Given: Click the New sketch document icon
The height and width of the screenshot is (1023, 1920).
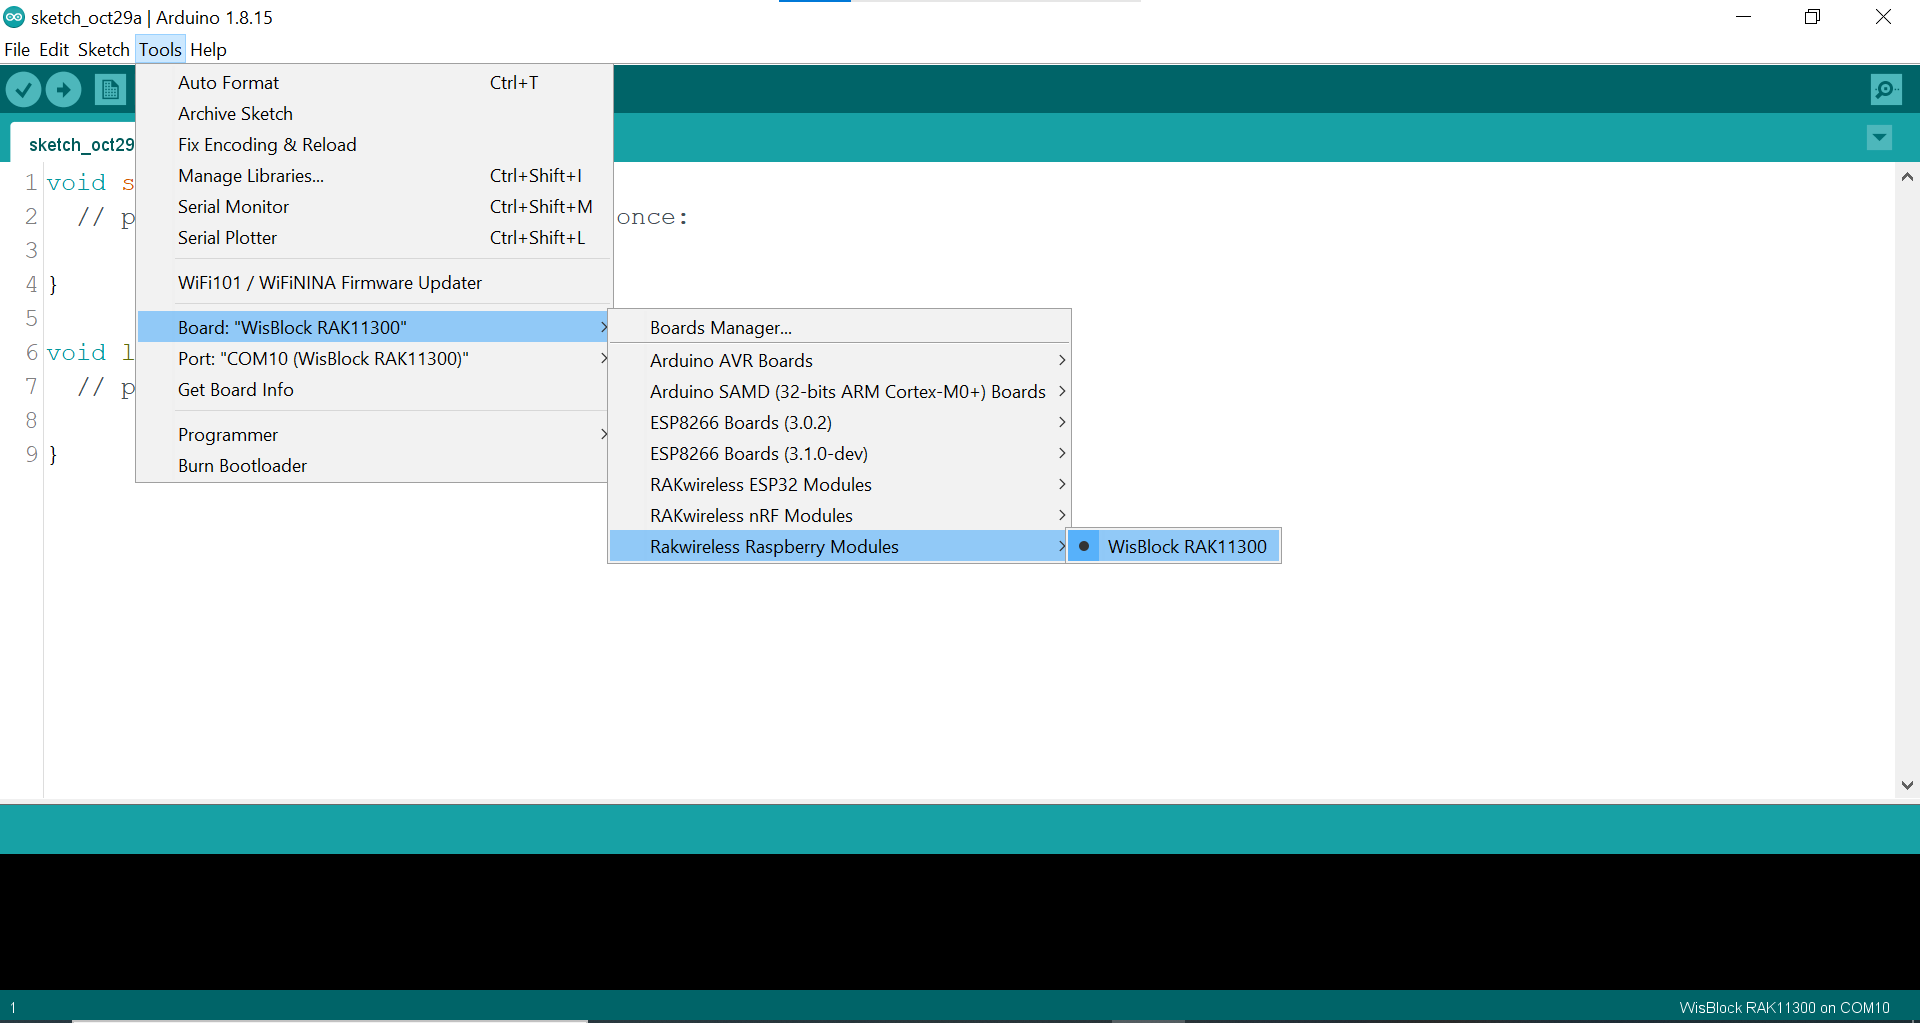Looking at the screenshot, I should [111, 90].
